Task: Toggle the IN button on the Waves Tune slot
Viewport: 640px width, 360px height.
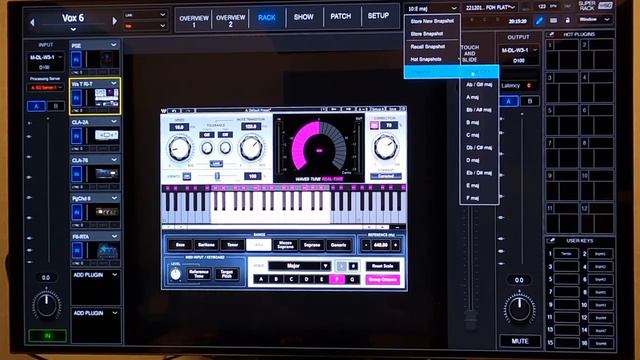Action: pyautogui.click(x=77, y=98)
